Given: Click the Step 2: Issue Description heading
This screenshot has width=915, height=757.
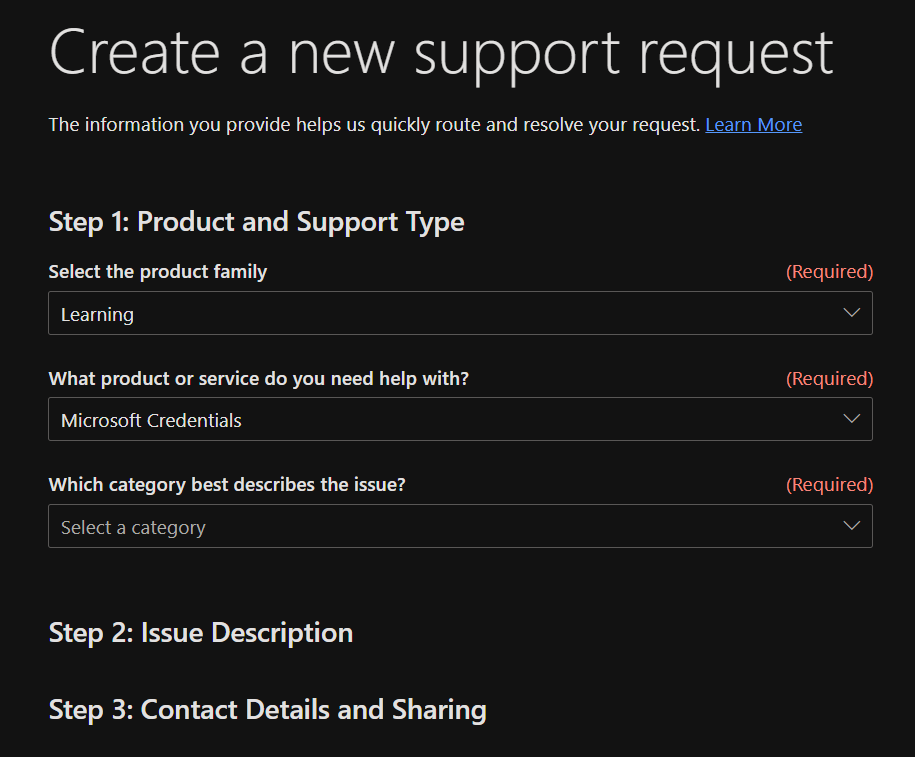Looking at the screenshot, I should point(201,633).
